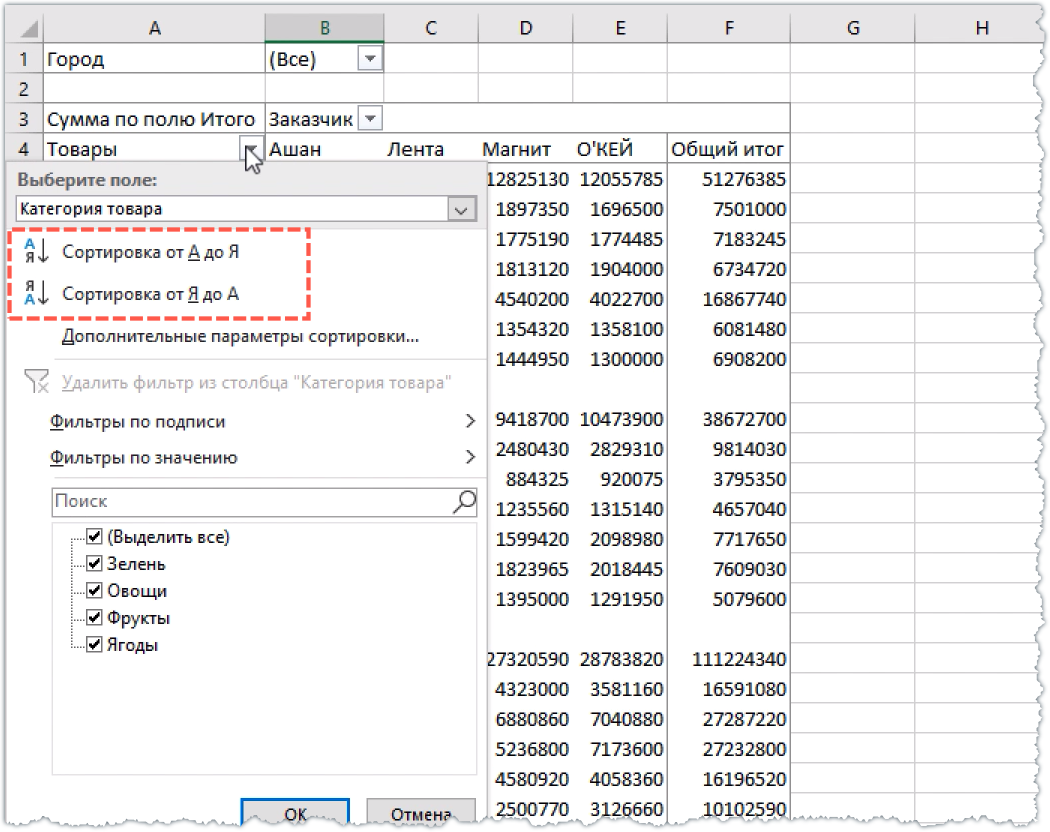Click the Магнит column label

(516, 149)
